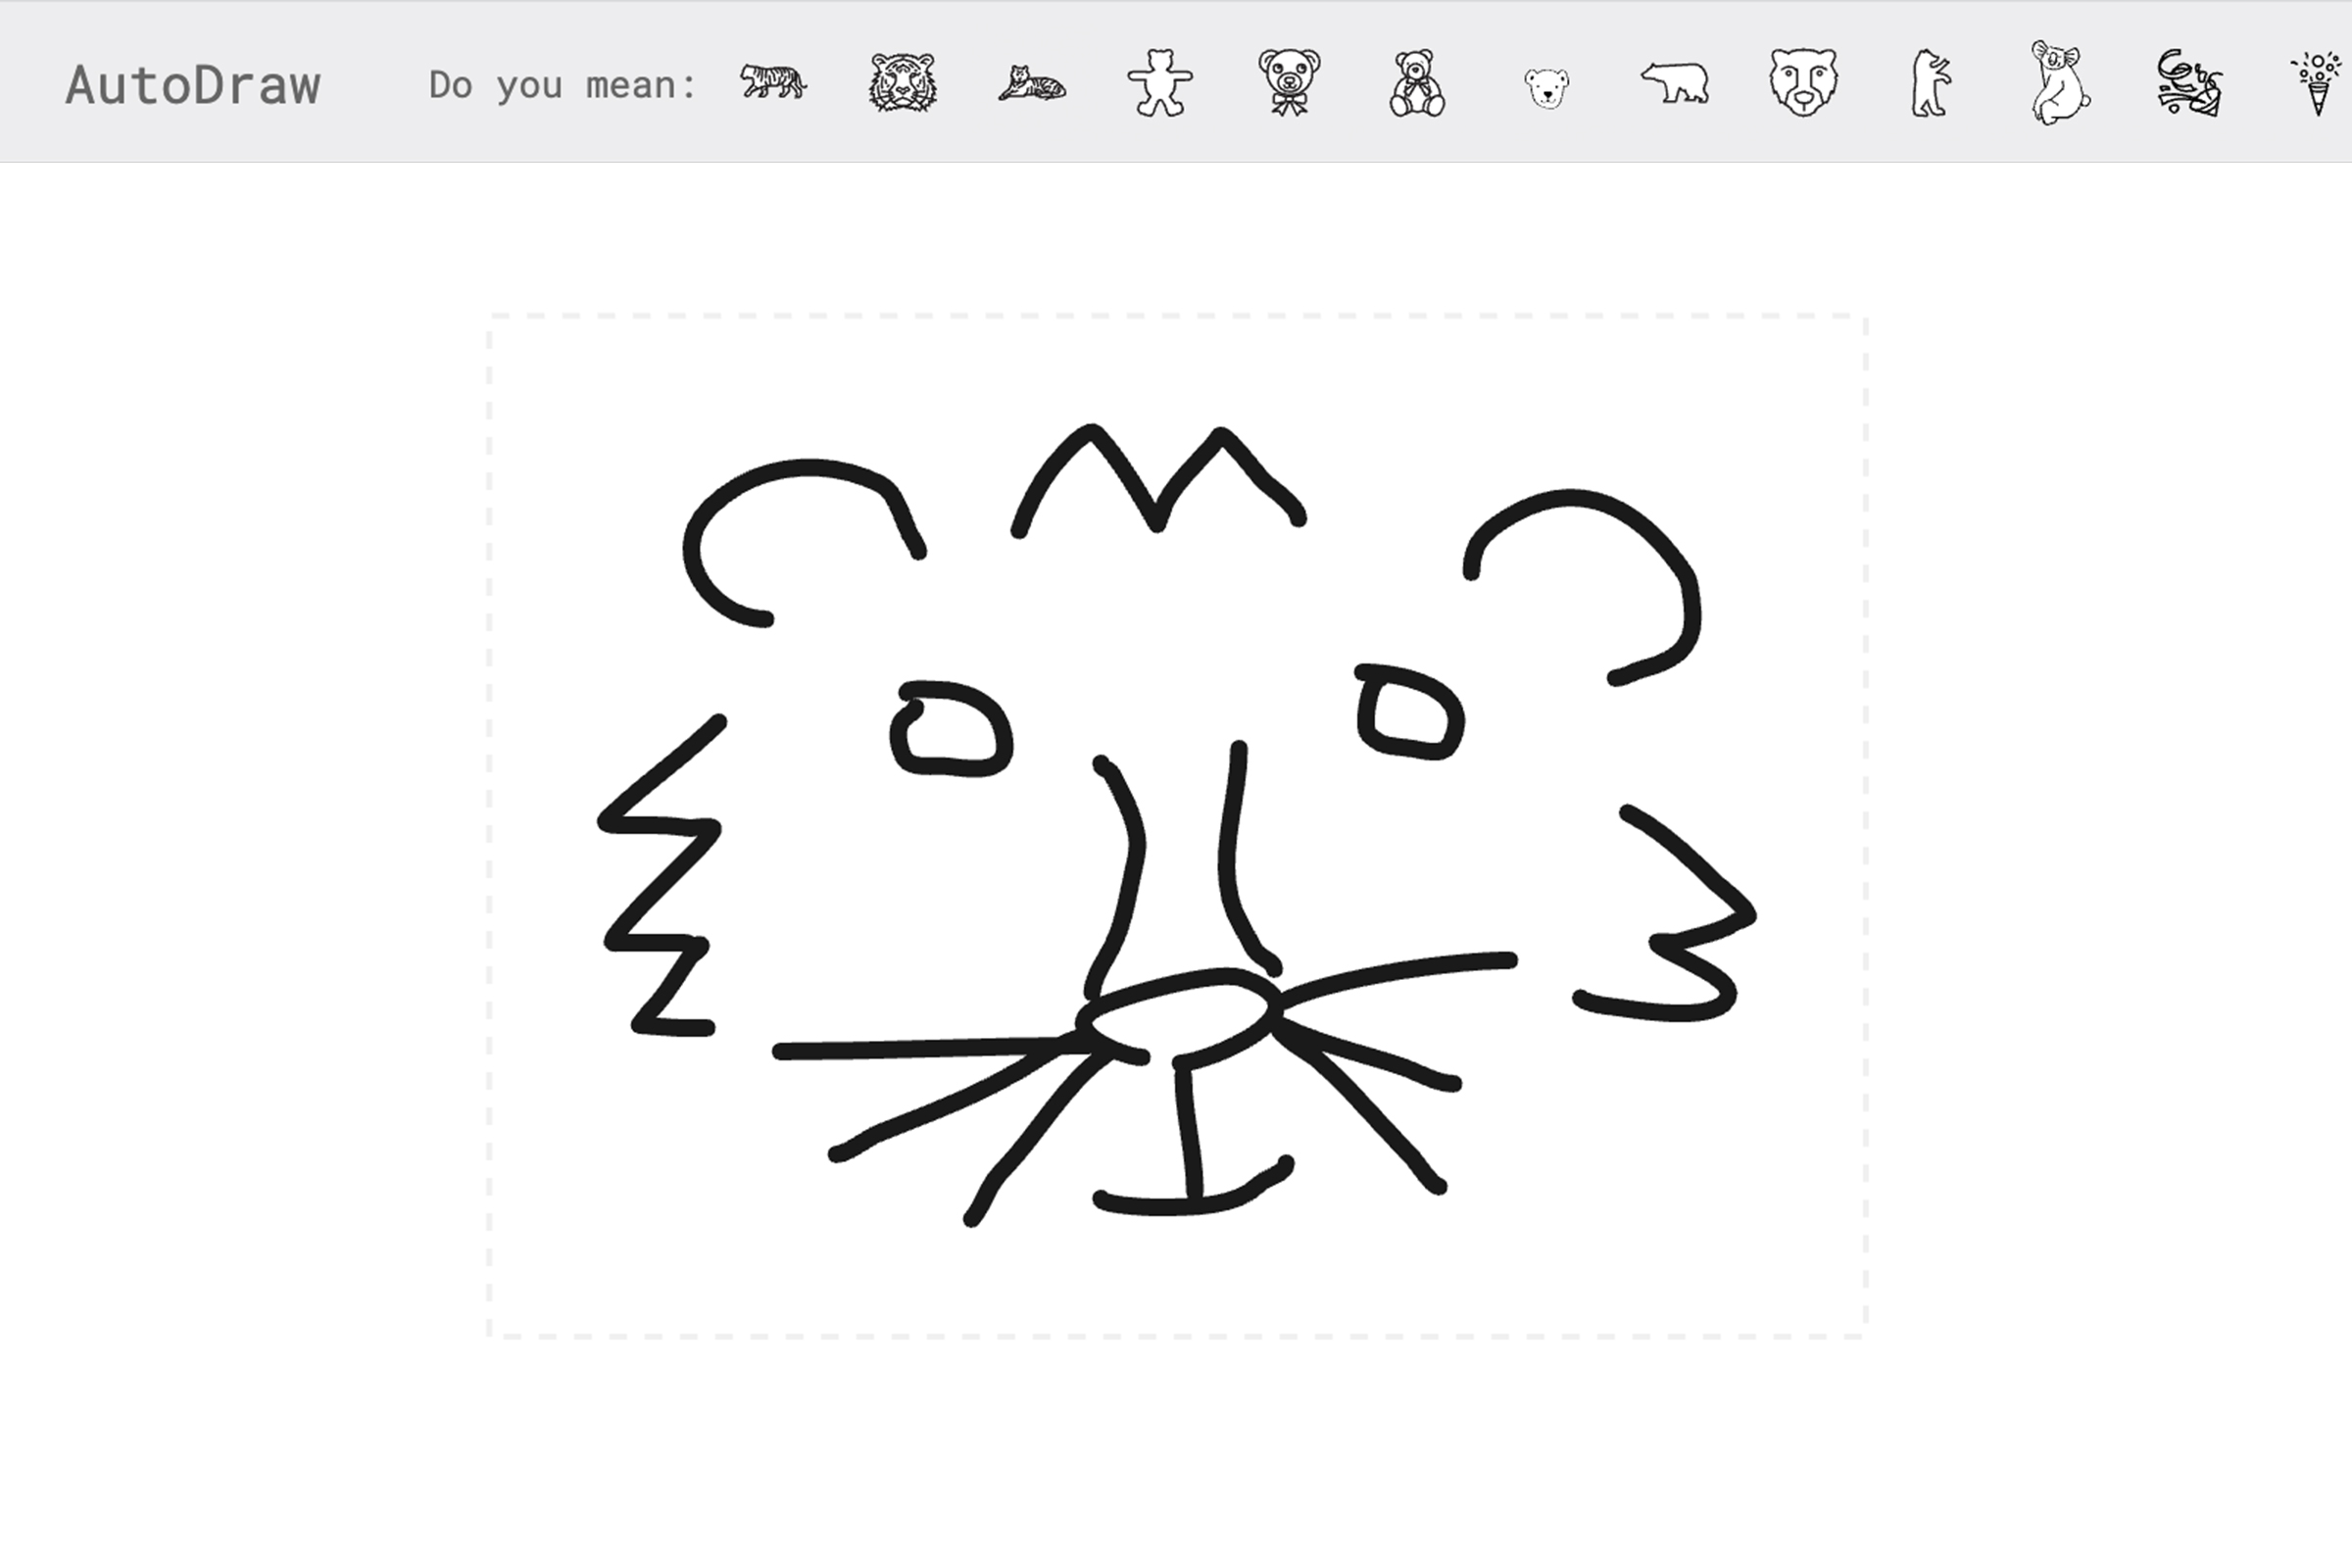Screen dimensions: 2352x1568
Task: Click the AutoDraw logo text
Action: click(x=193, y=86)
